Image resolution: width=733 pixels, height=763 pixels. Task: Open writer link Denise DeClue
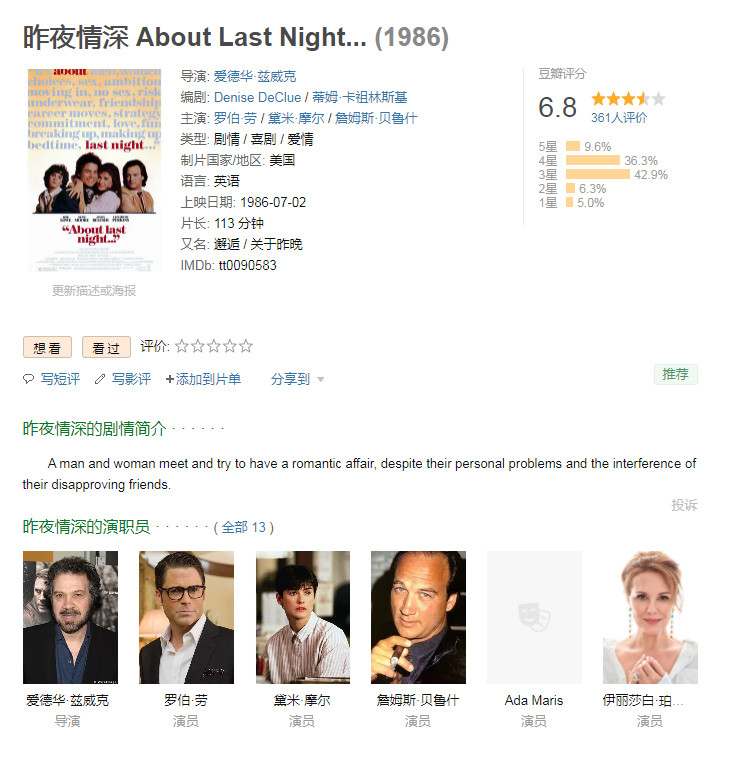(x=257, y=97)
